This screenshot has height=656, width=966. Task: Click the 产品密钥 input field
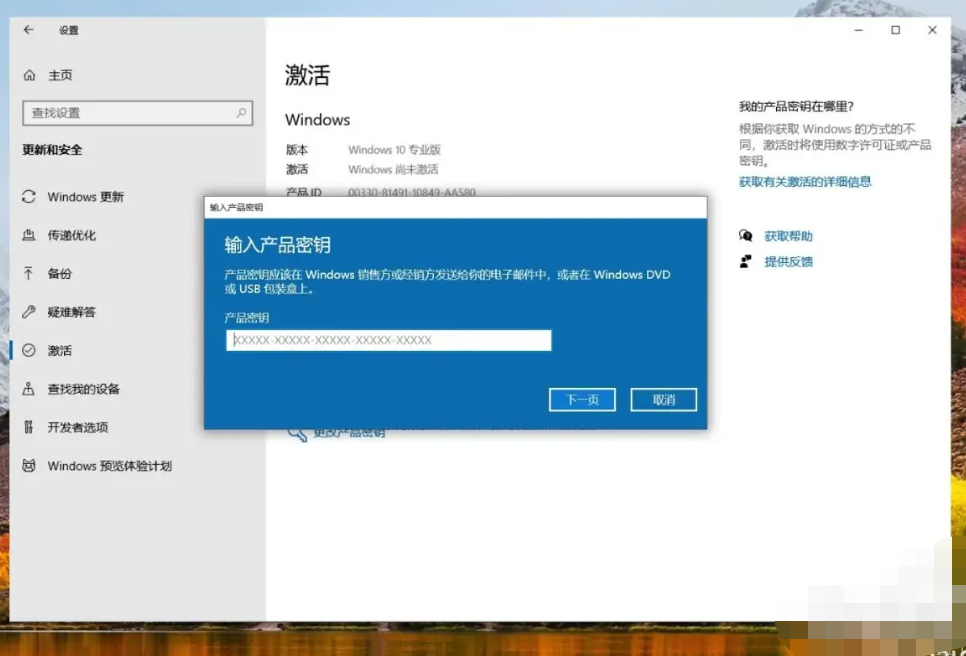[388, 340]
